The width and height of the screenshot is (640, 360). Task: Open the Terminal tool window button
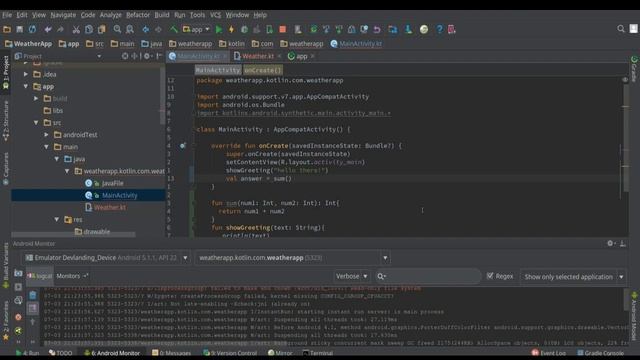tap(318, 353)
